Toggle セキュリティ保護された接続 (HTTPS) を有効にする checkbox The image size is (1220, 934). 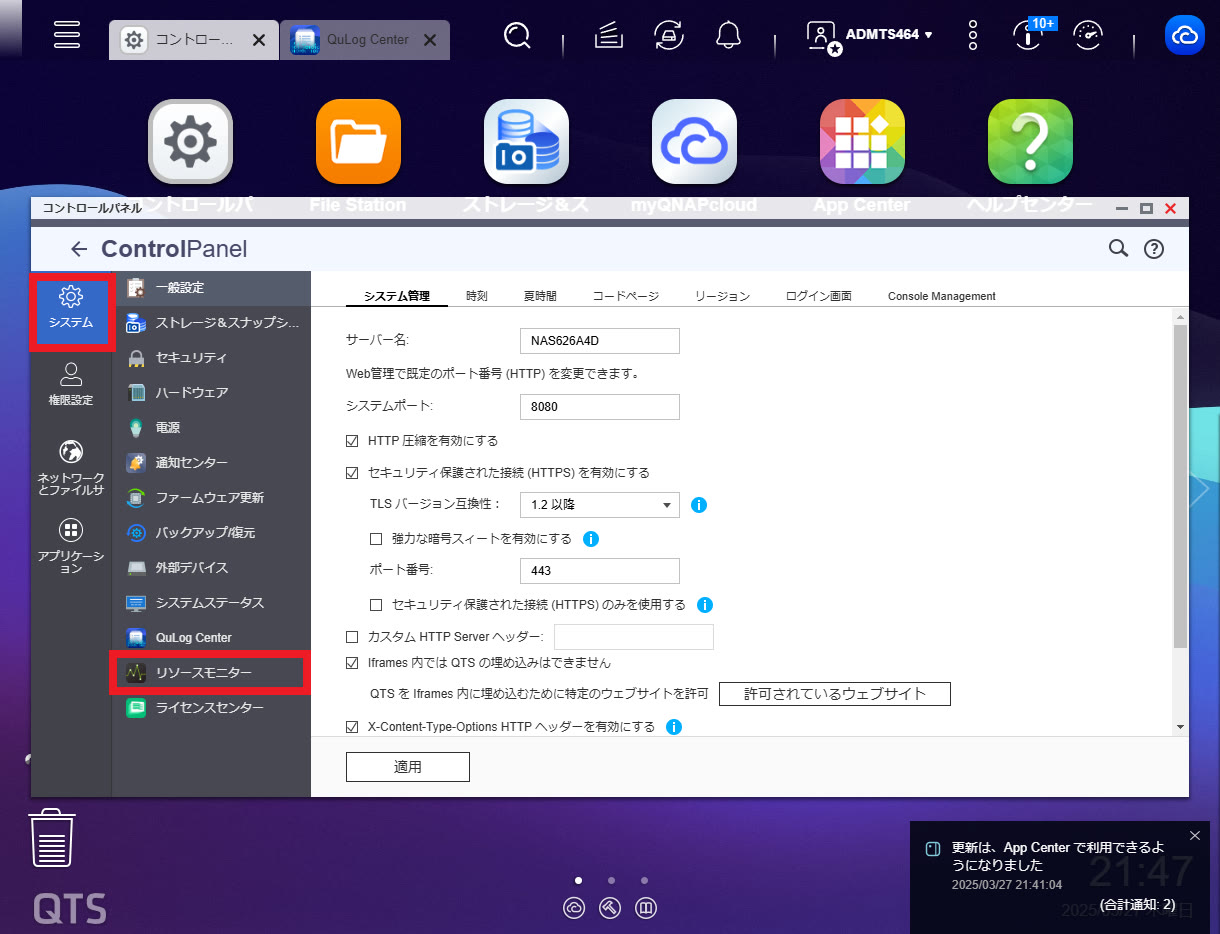coord(352,473)
